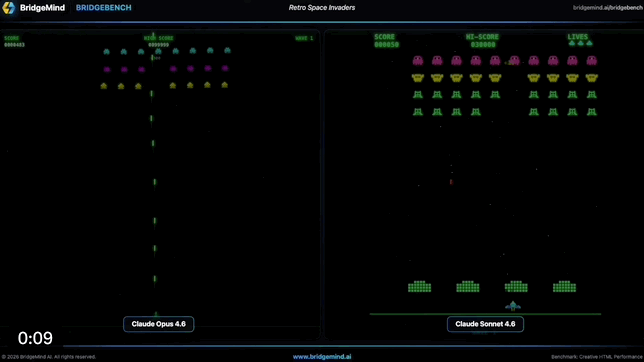
Task: Click the red enemy bullet in Sonnet game
Action: (451, 182)
